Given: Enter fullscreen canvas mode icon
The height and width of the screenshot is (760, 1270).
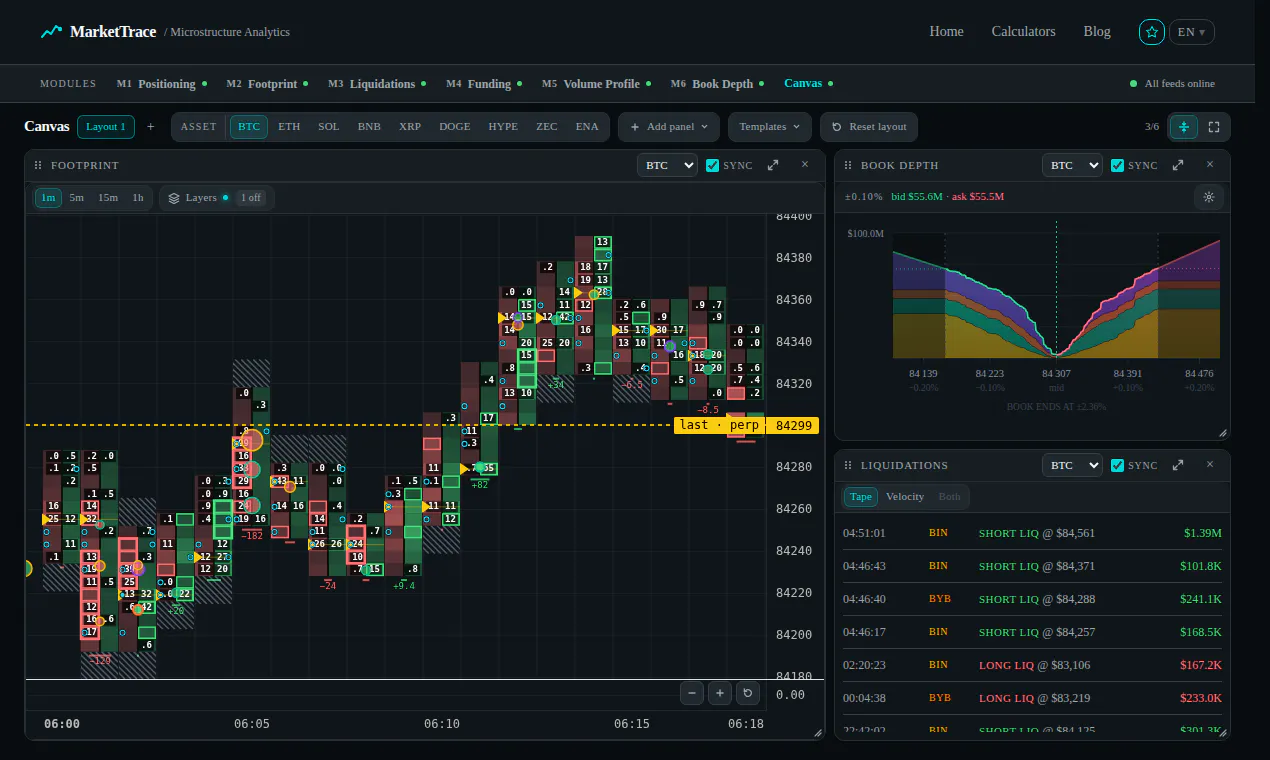Looking at the screenshot, I should [x=1214, y=127].
